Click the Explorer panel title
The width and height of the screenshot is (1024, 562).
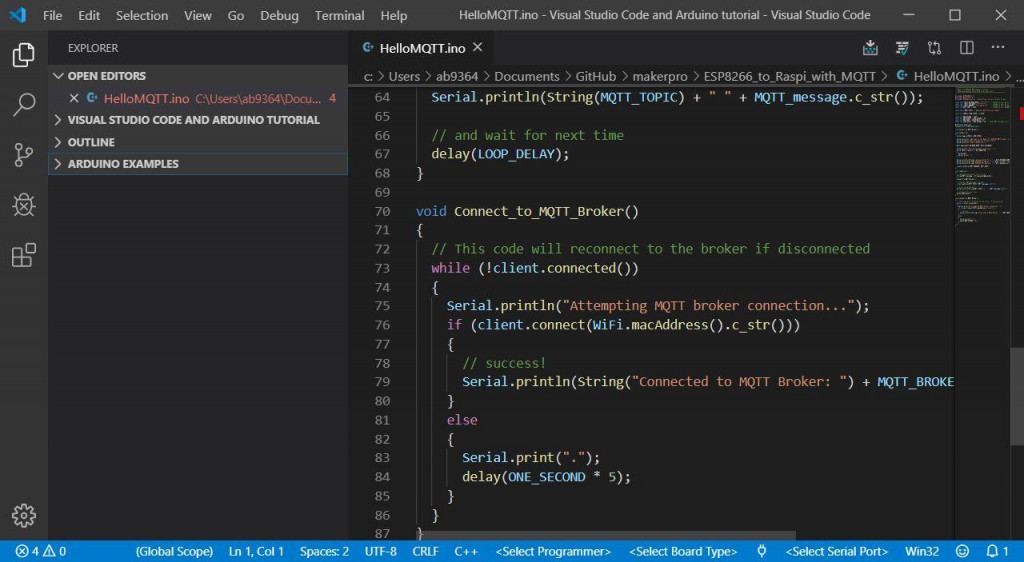(93, 48)
